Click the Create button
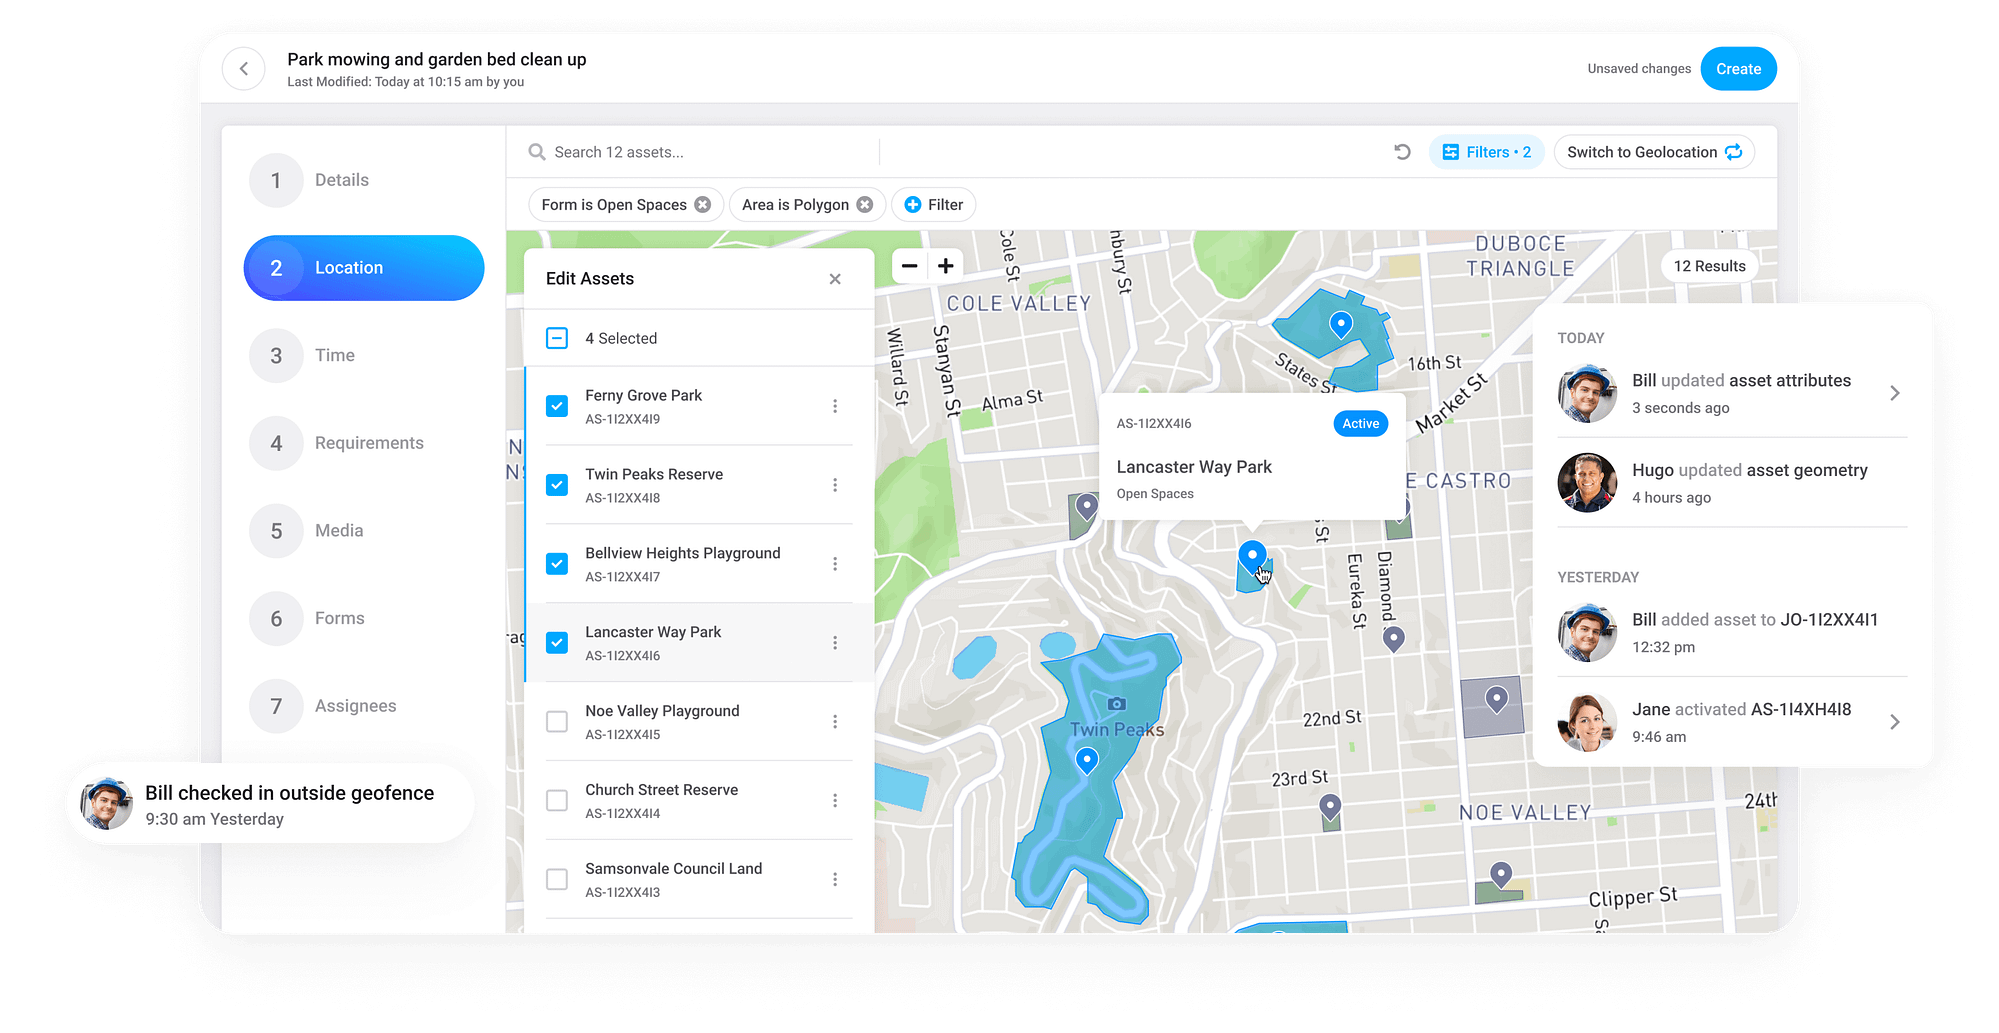This screenshot has width=1999, height=1033. pyautogui.click(x=1738, y=69)
